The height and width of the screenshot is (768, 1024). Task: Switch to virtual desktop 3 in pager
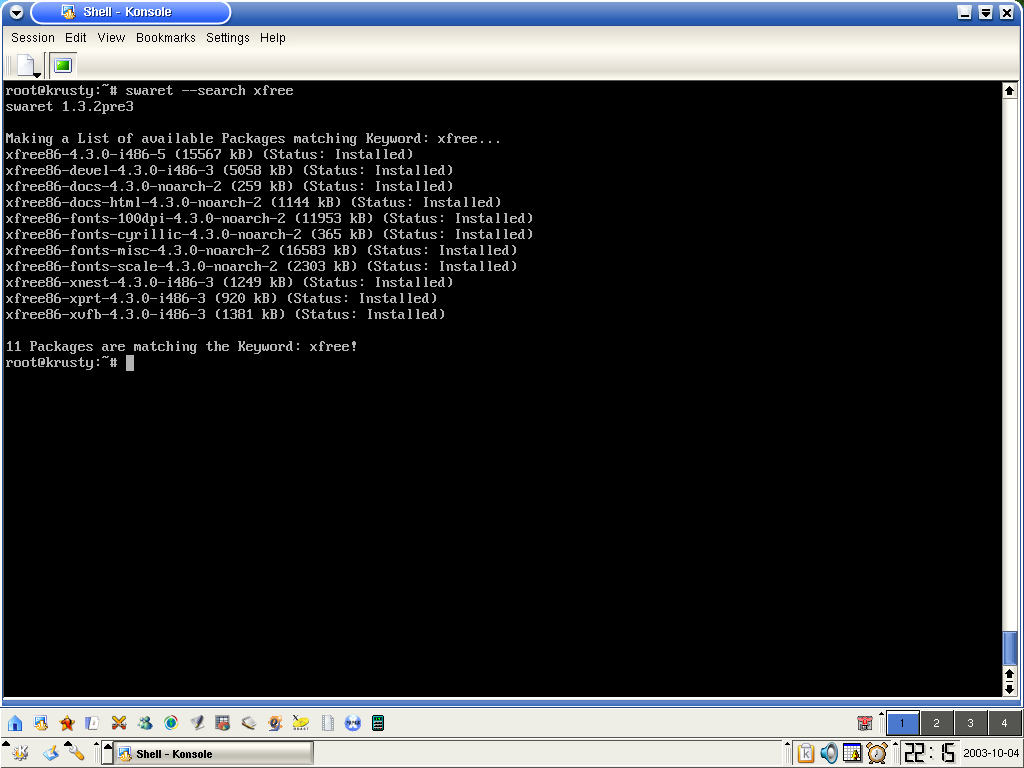pos(970,723)
